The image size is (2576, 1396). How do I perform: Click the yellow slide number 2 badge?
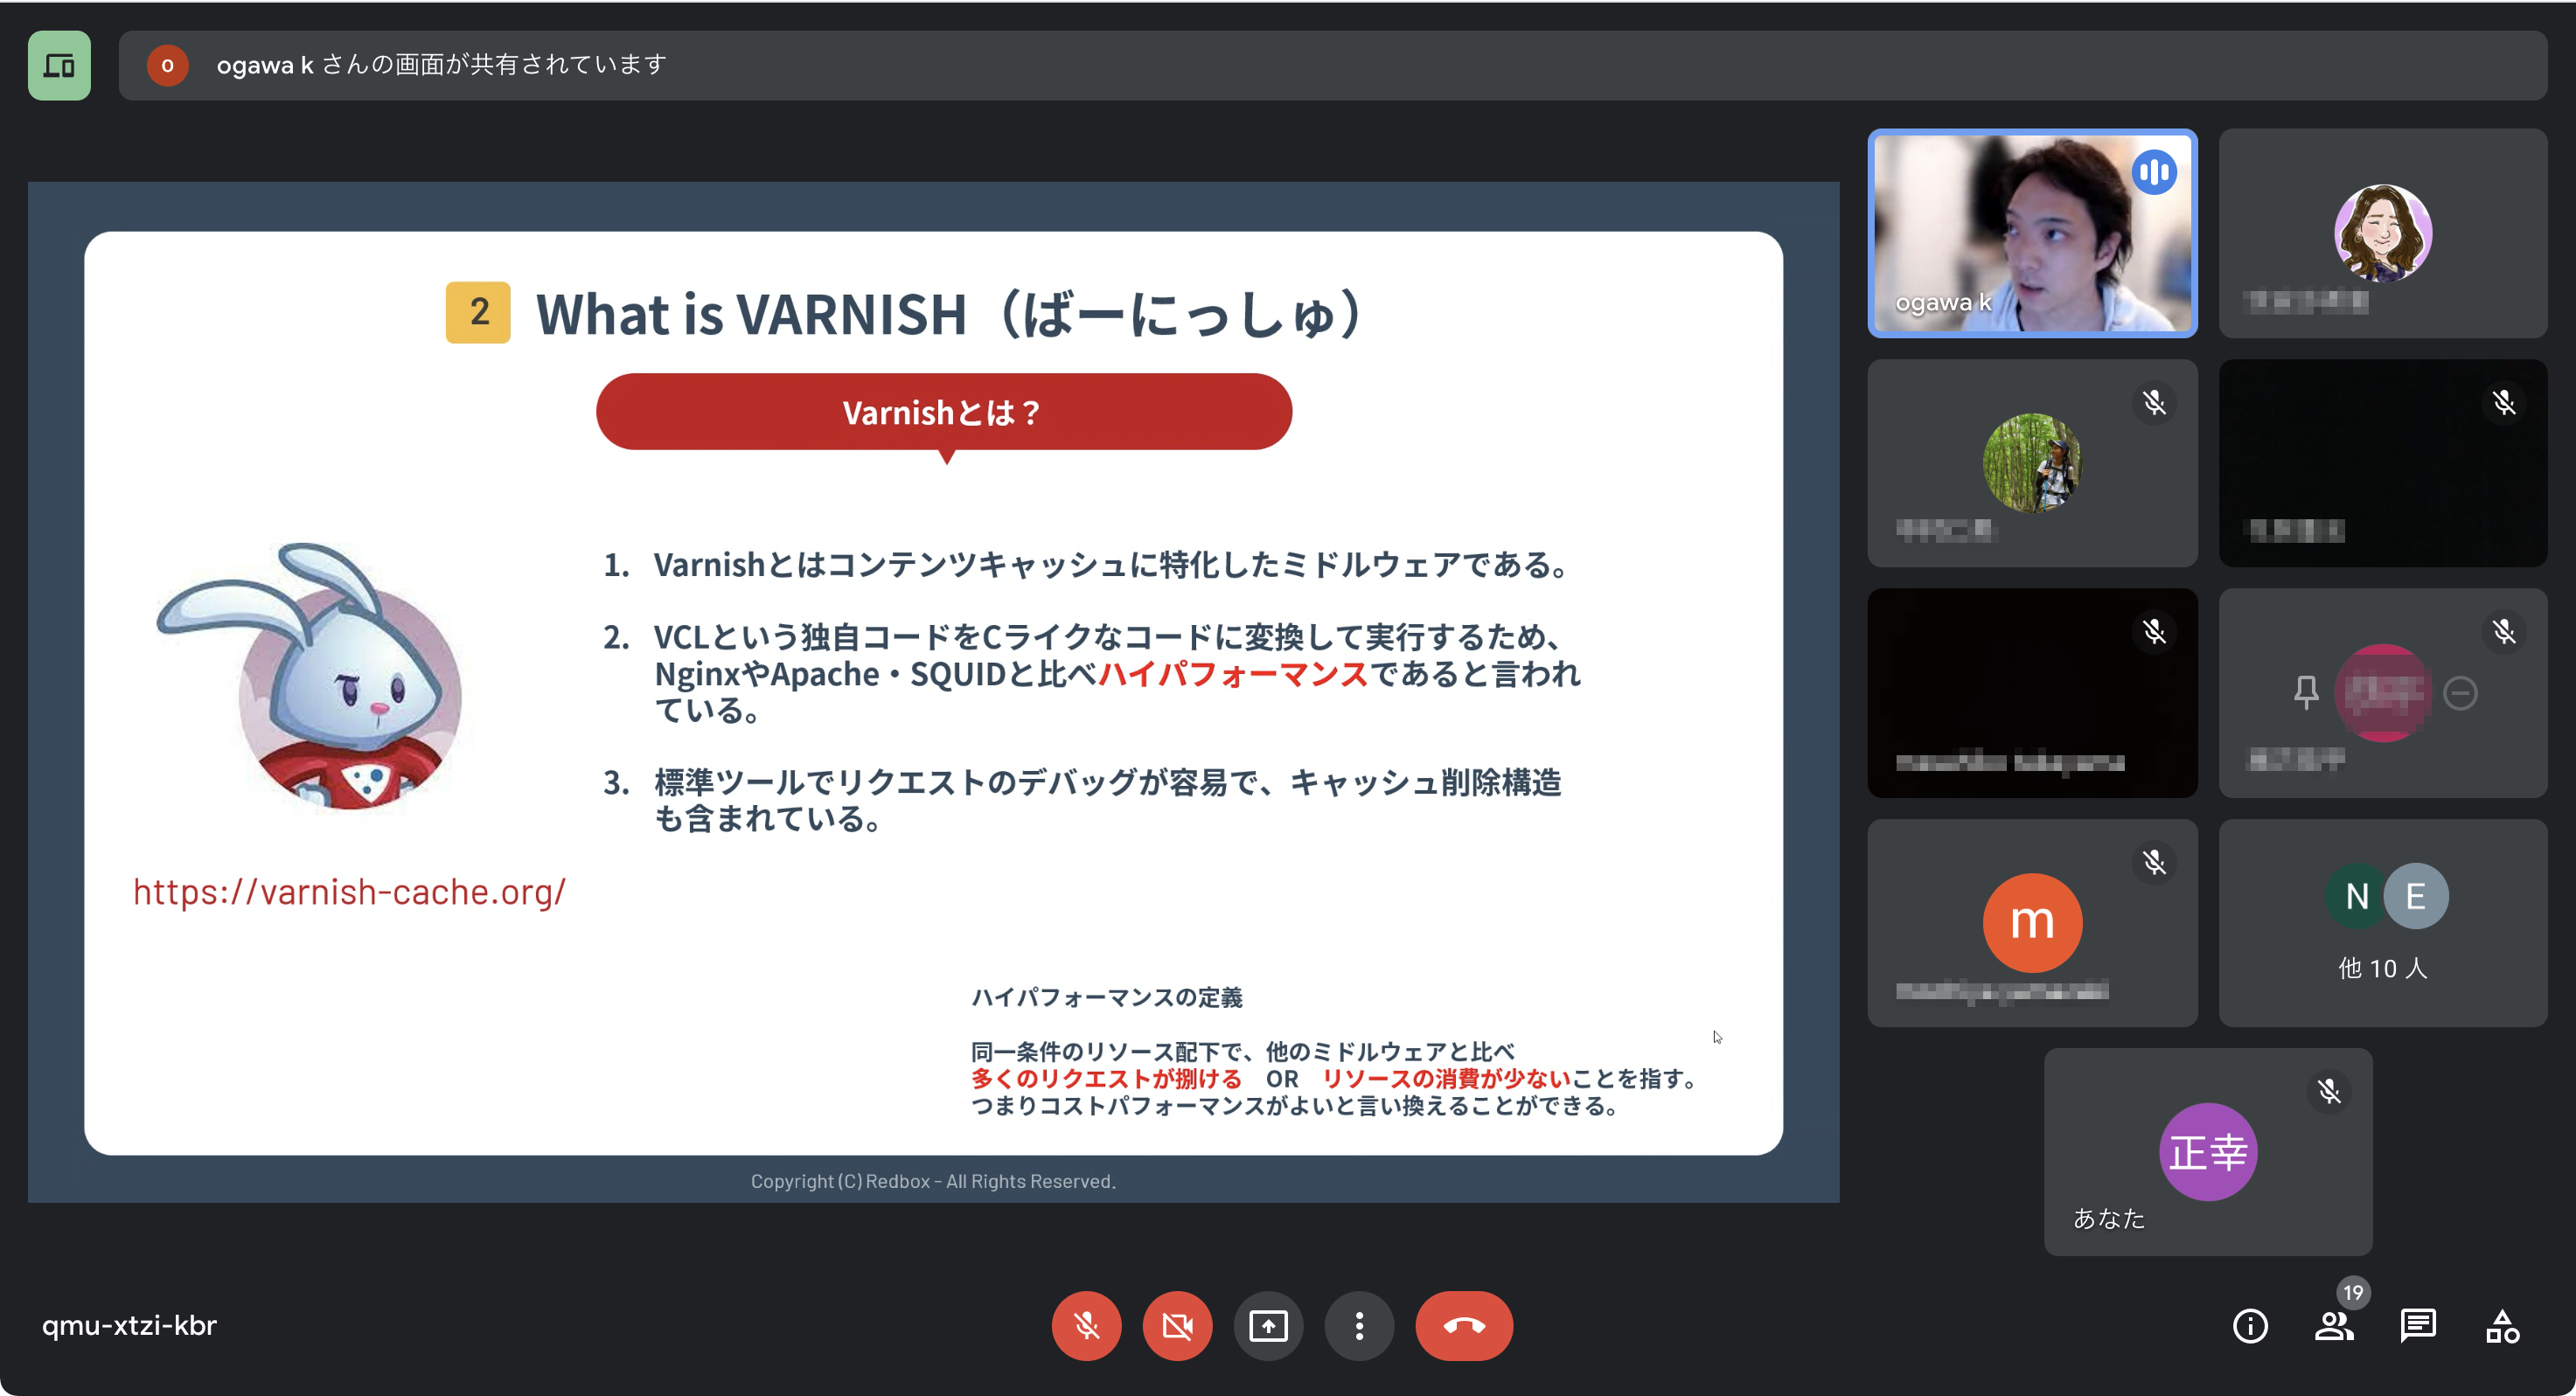[478, 313]
